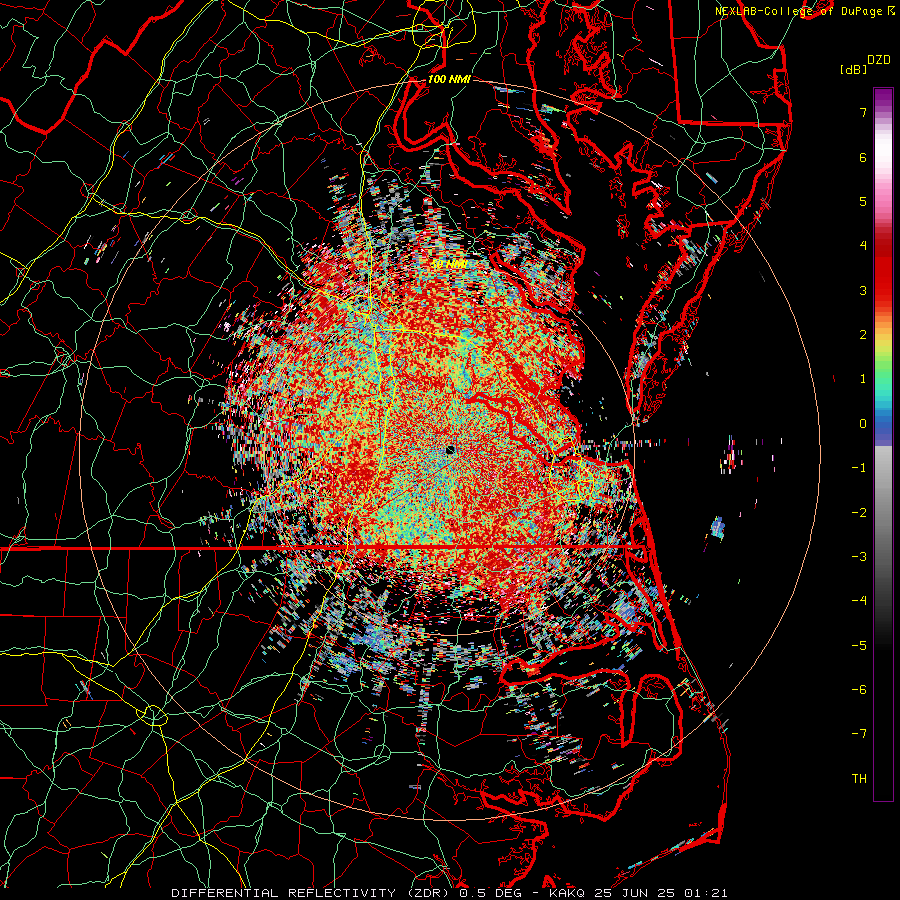Click the 6 value on the color scale

point(863,157)
